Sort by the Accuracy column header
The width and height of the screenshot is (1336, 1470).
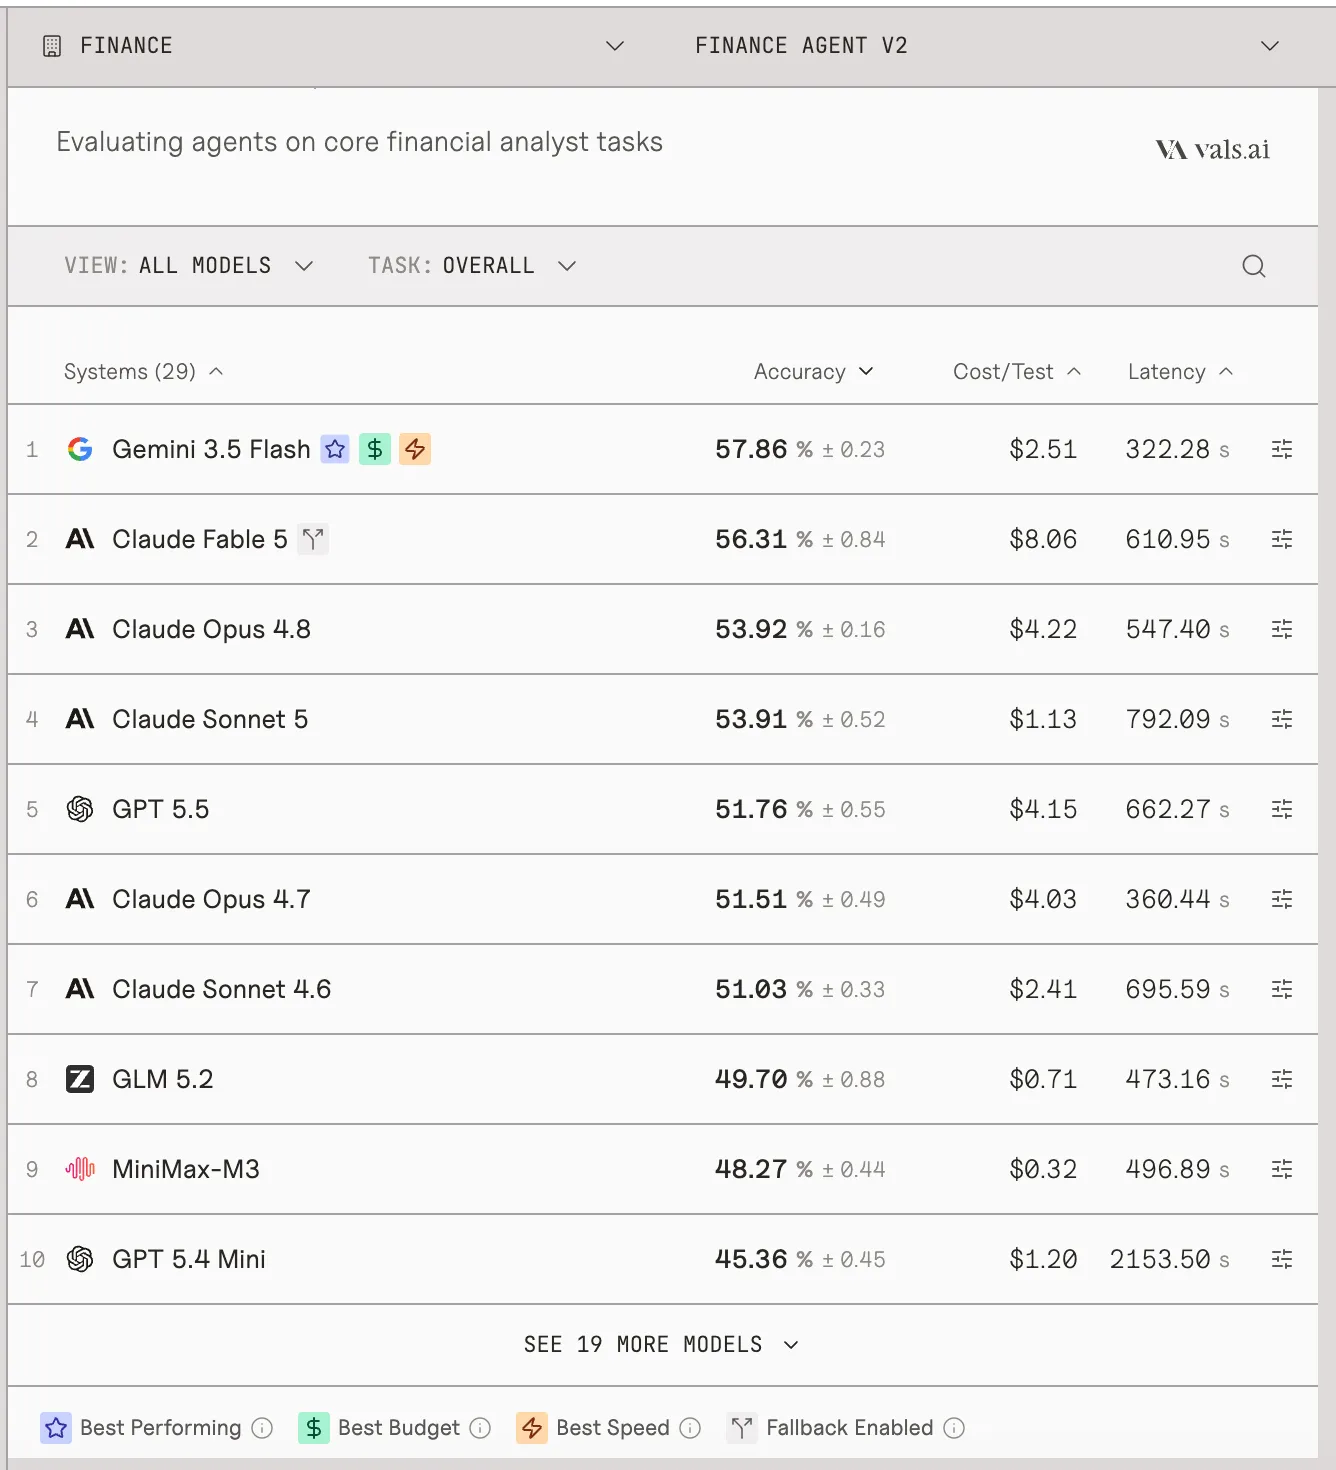click(814, 372)
